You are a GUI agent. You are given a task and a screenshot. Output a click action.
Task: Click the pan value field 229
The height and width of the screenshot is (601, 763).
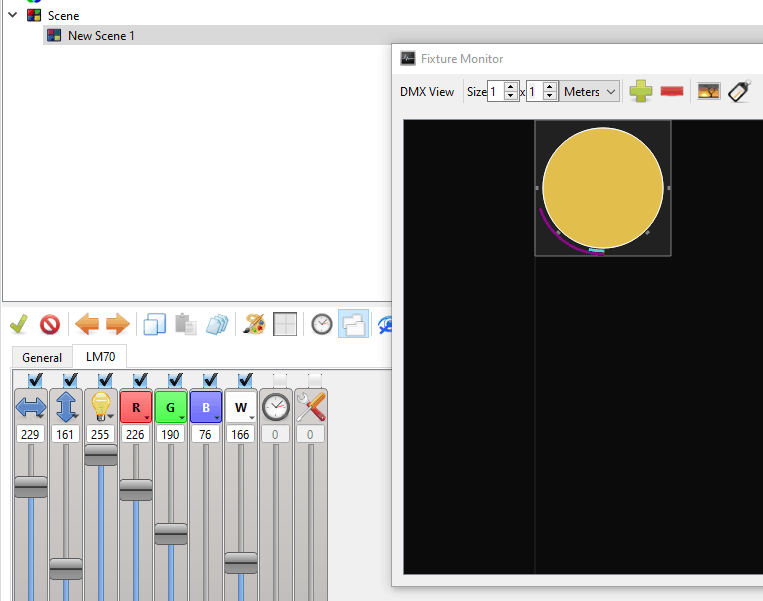[30, 434]
